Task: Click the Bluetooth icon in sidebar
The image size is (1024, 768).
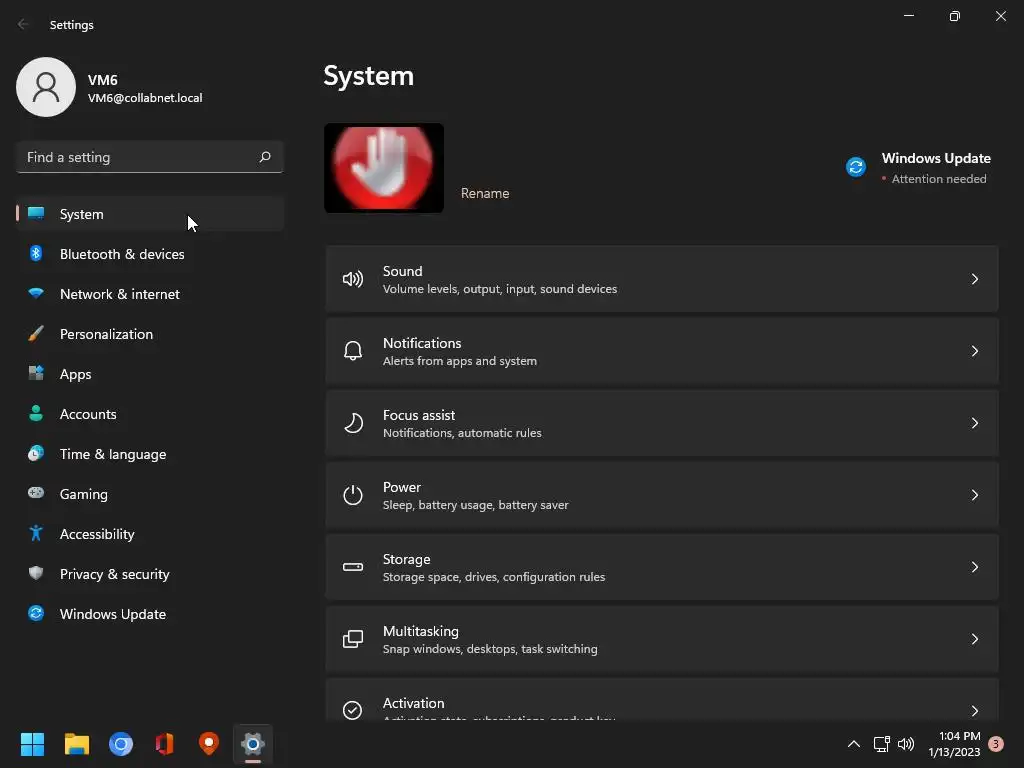Action: click(36, 253)
